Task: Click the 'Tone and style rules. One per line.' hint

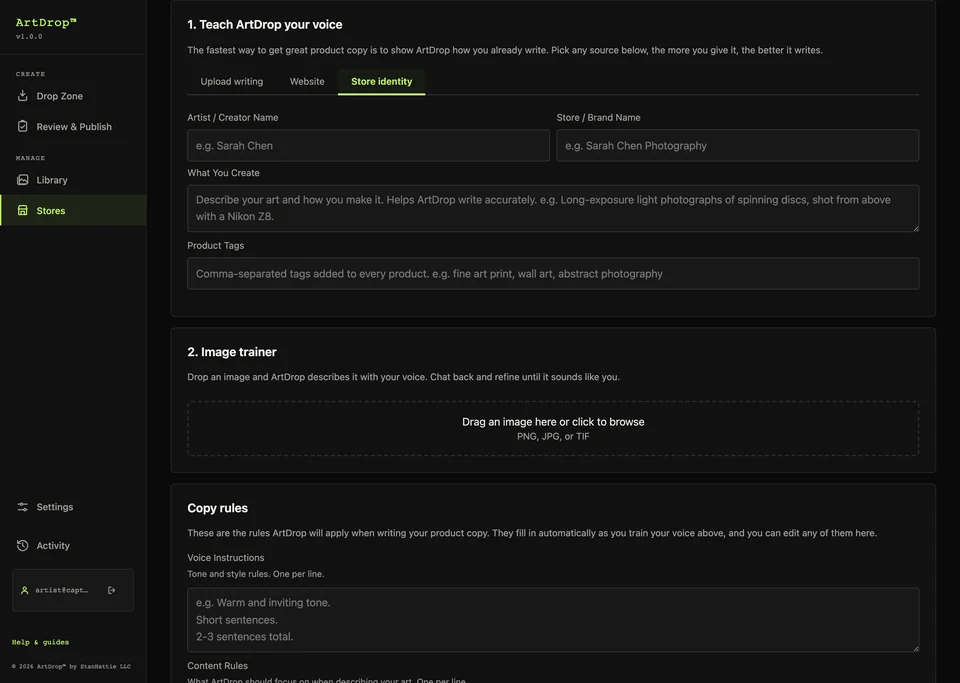Action: click(x=255, y=574)
